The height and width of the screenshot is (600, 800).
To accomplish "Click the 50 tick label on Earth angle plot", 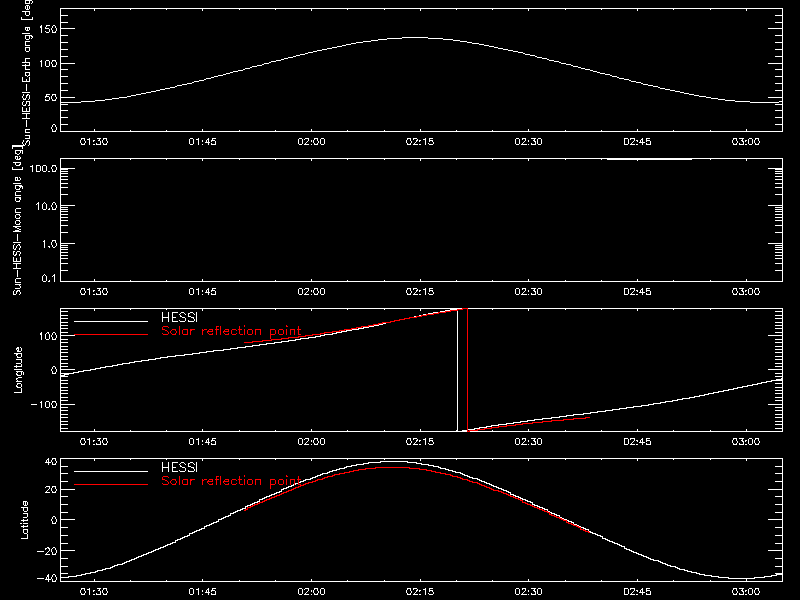I will tap(51, 97).
